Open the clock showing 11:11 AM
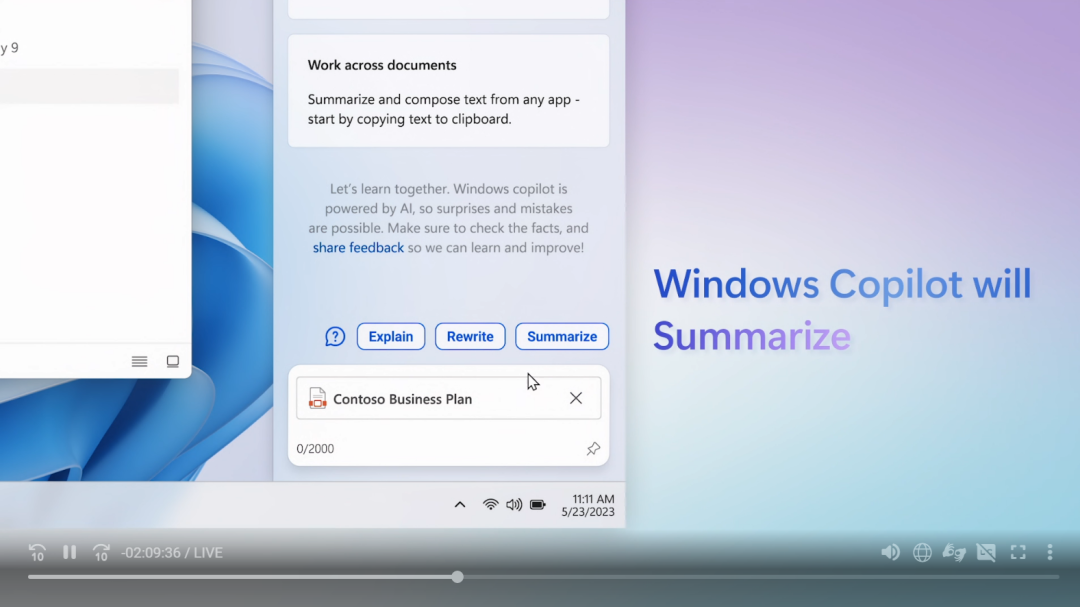 tap(593, 499)
